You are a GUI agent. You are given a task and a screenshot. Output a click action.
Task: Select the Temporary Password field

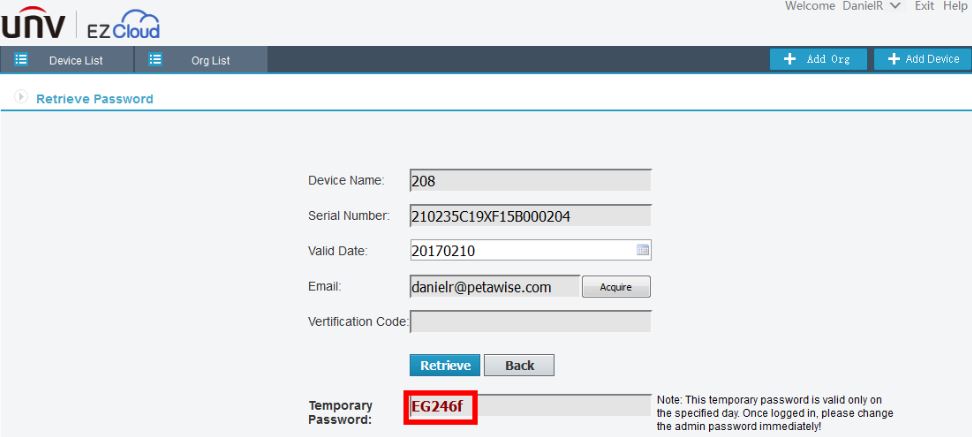tap(530, 407)
